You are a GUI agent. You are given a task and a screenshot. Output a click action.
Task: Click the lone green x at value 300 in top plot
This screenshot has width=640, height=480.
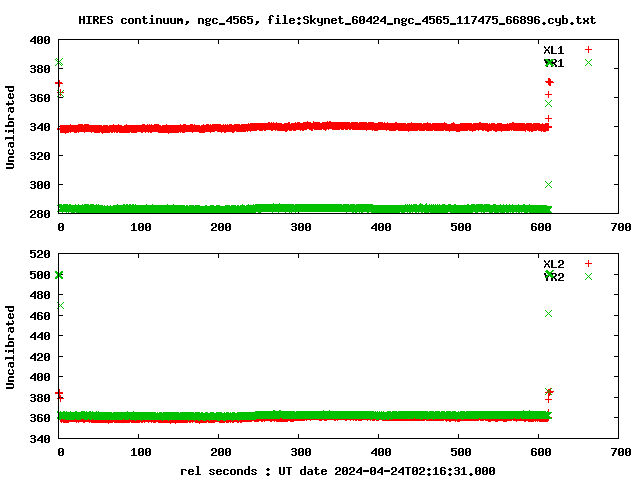(x=548, y=184)
